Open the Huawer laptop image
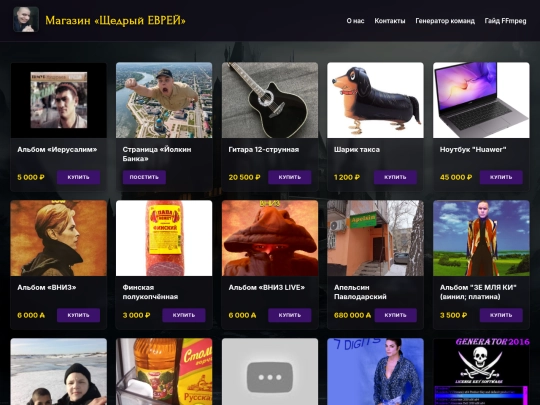Viewport: 540px width, 405px height. tap(481, 100)
